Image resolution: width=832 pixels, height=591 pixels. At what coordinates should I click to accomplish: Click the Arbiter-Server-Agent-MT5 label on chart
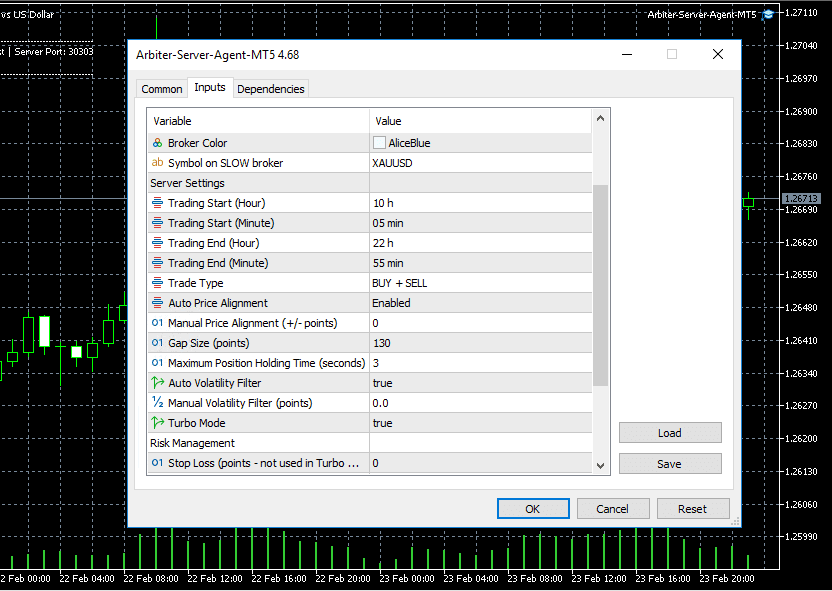click(701, 15)
